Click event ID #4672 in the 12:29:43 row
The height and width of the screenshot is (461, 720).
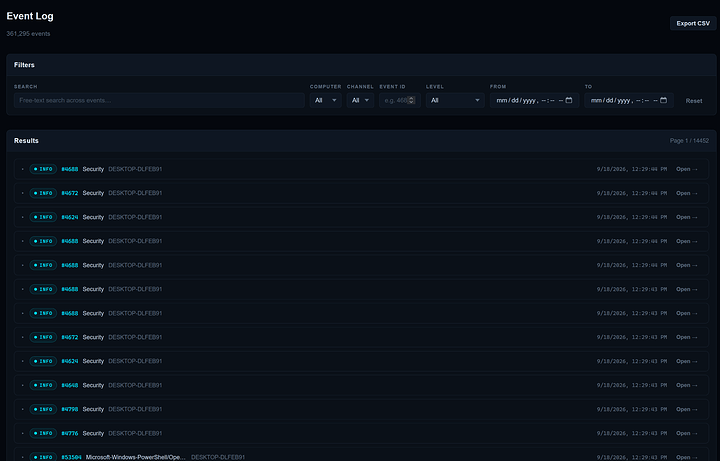(70, 337)
